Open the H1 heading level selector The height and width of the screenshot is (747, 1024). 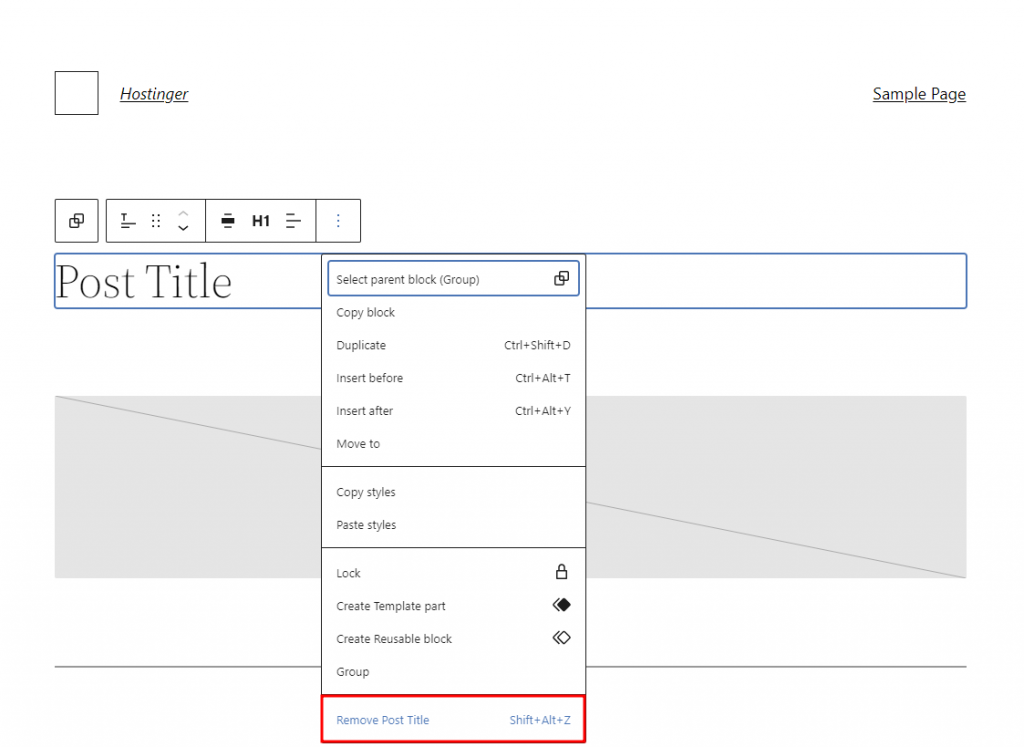coord(261,220)
